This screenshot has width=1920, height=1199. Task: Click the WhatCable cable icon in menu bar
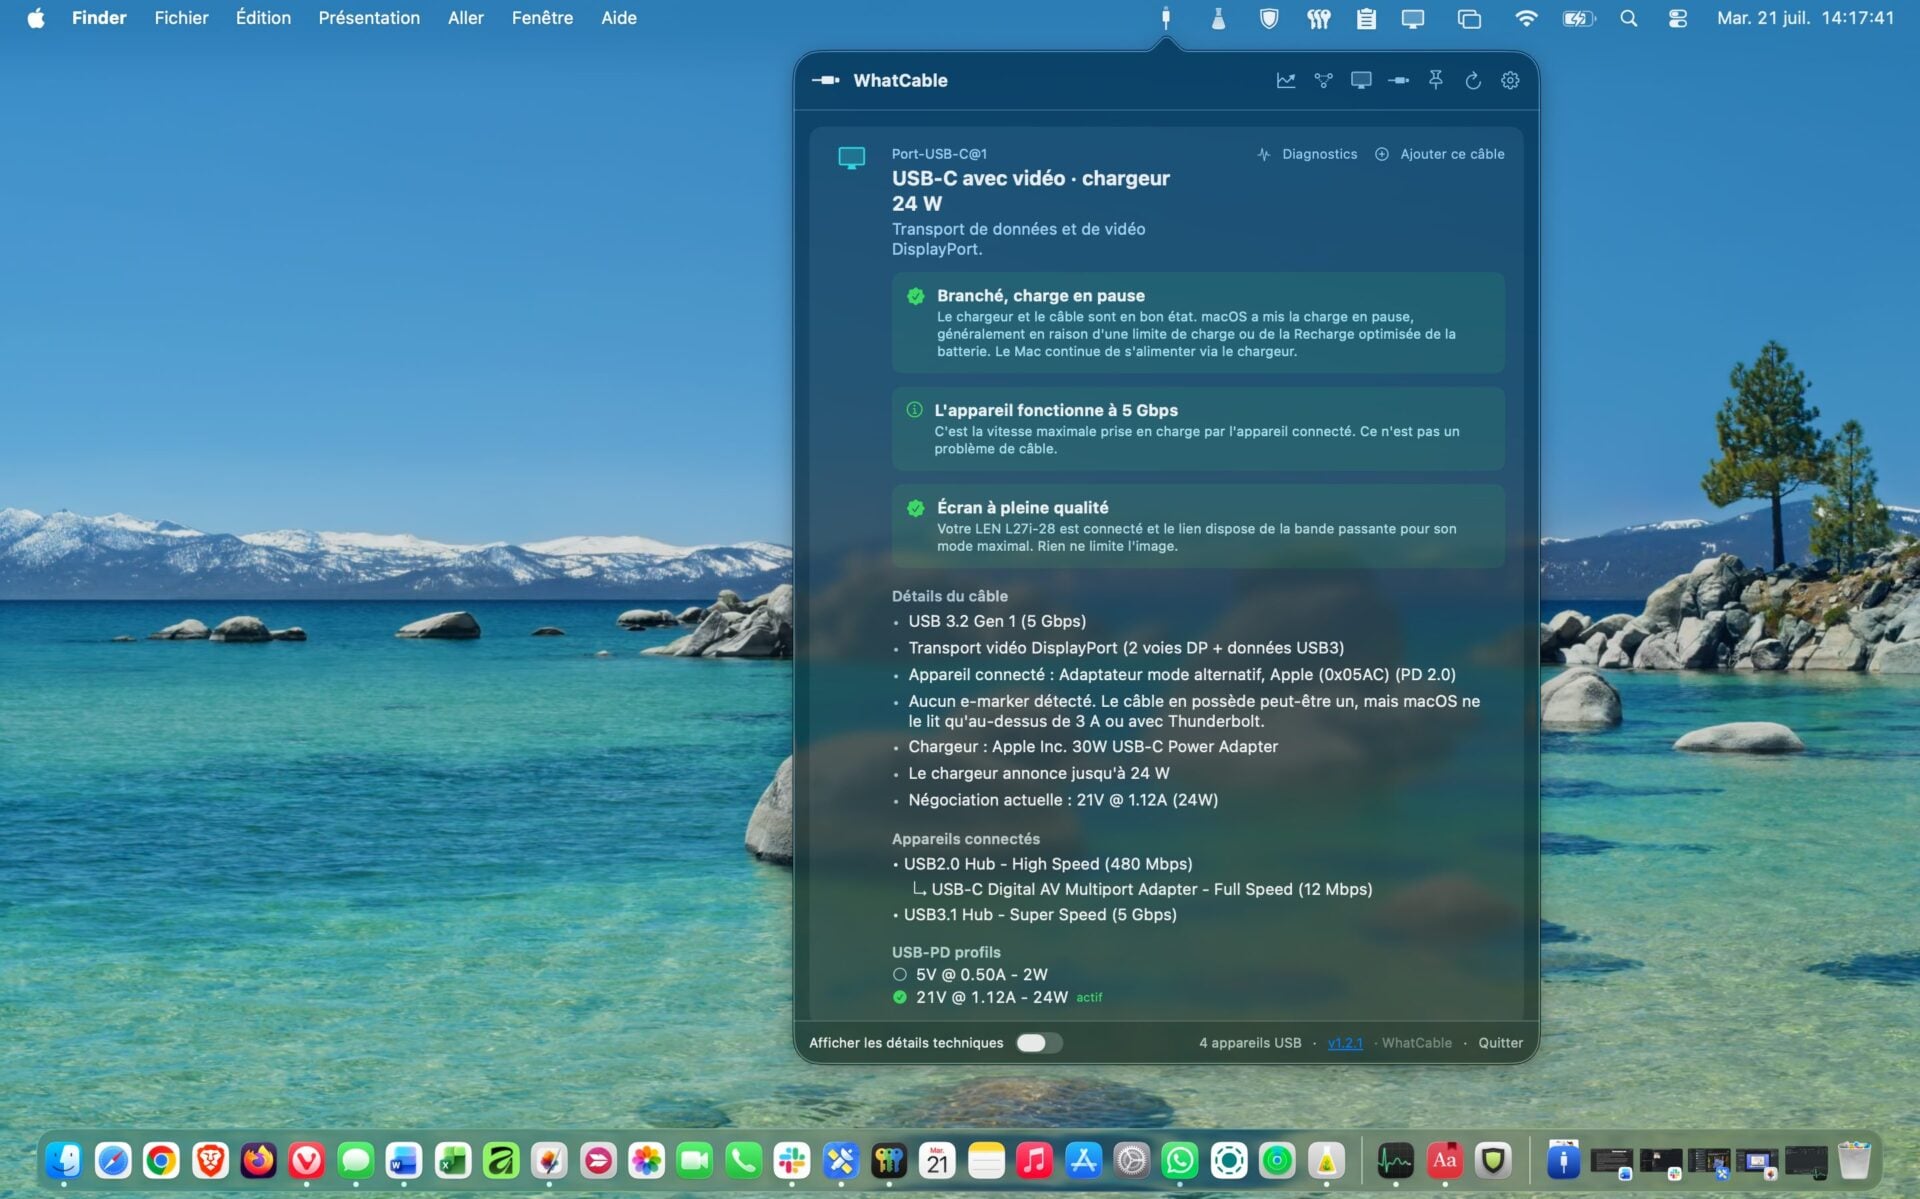(x=1166, y=18)
